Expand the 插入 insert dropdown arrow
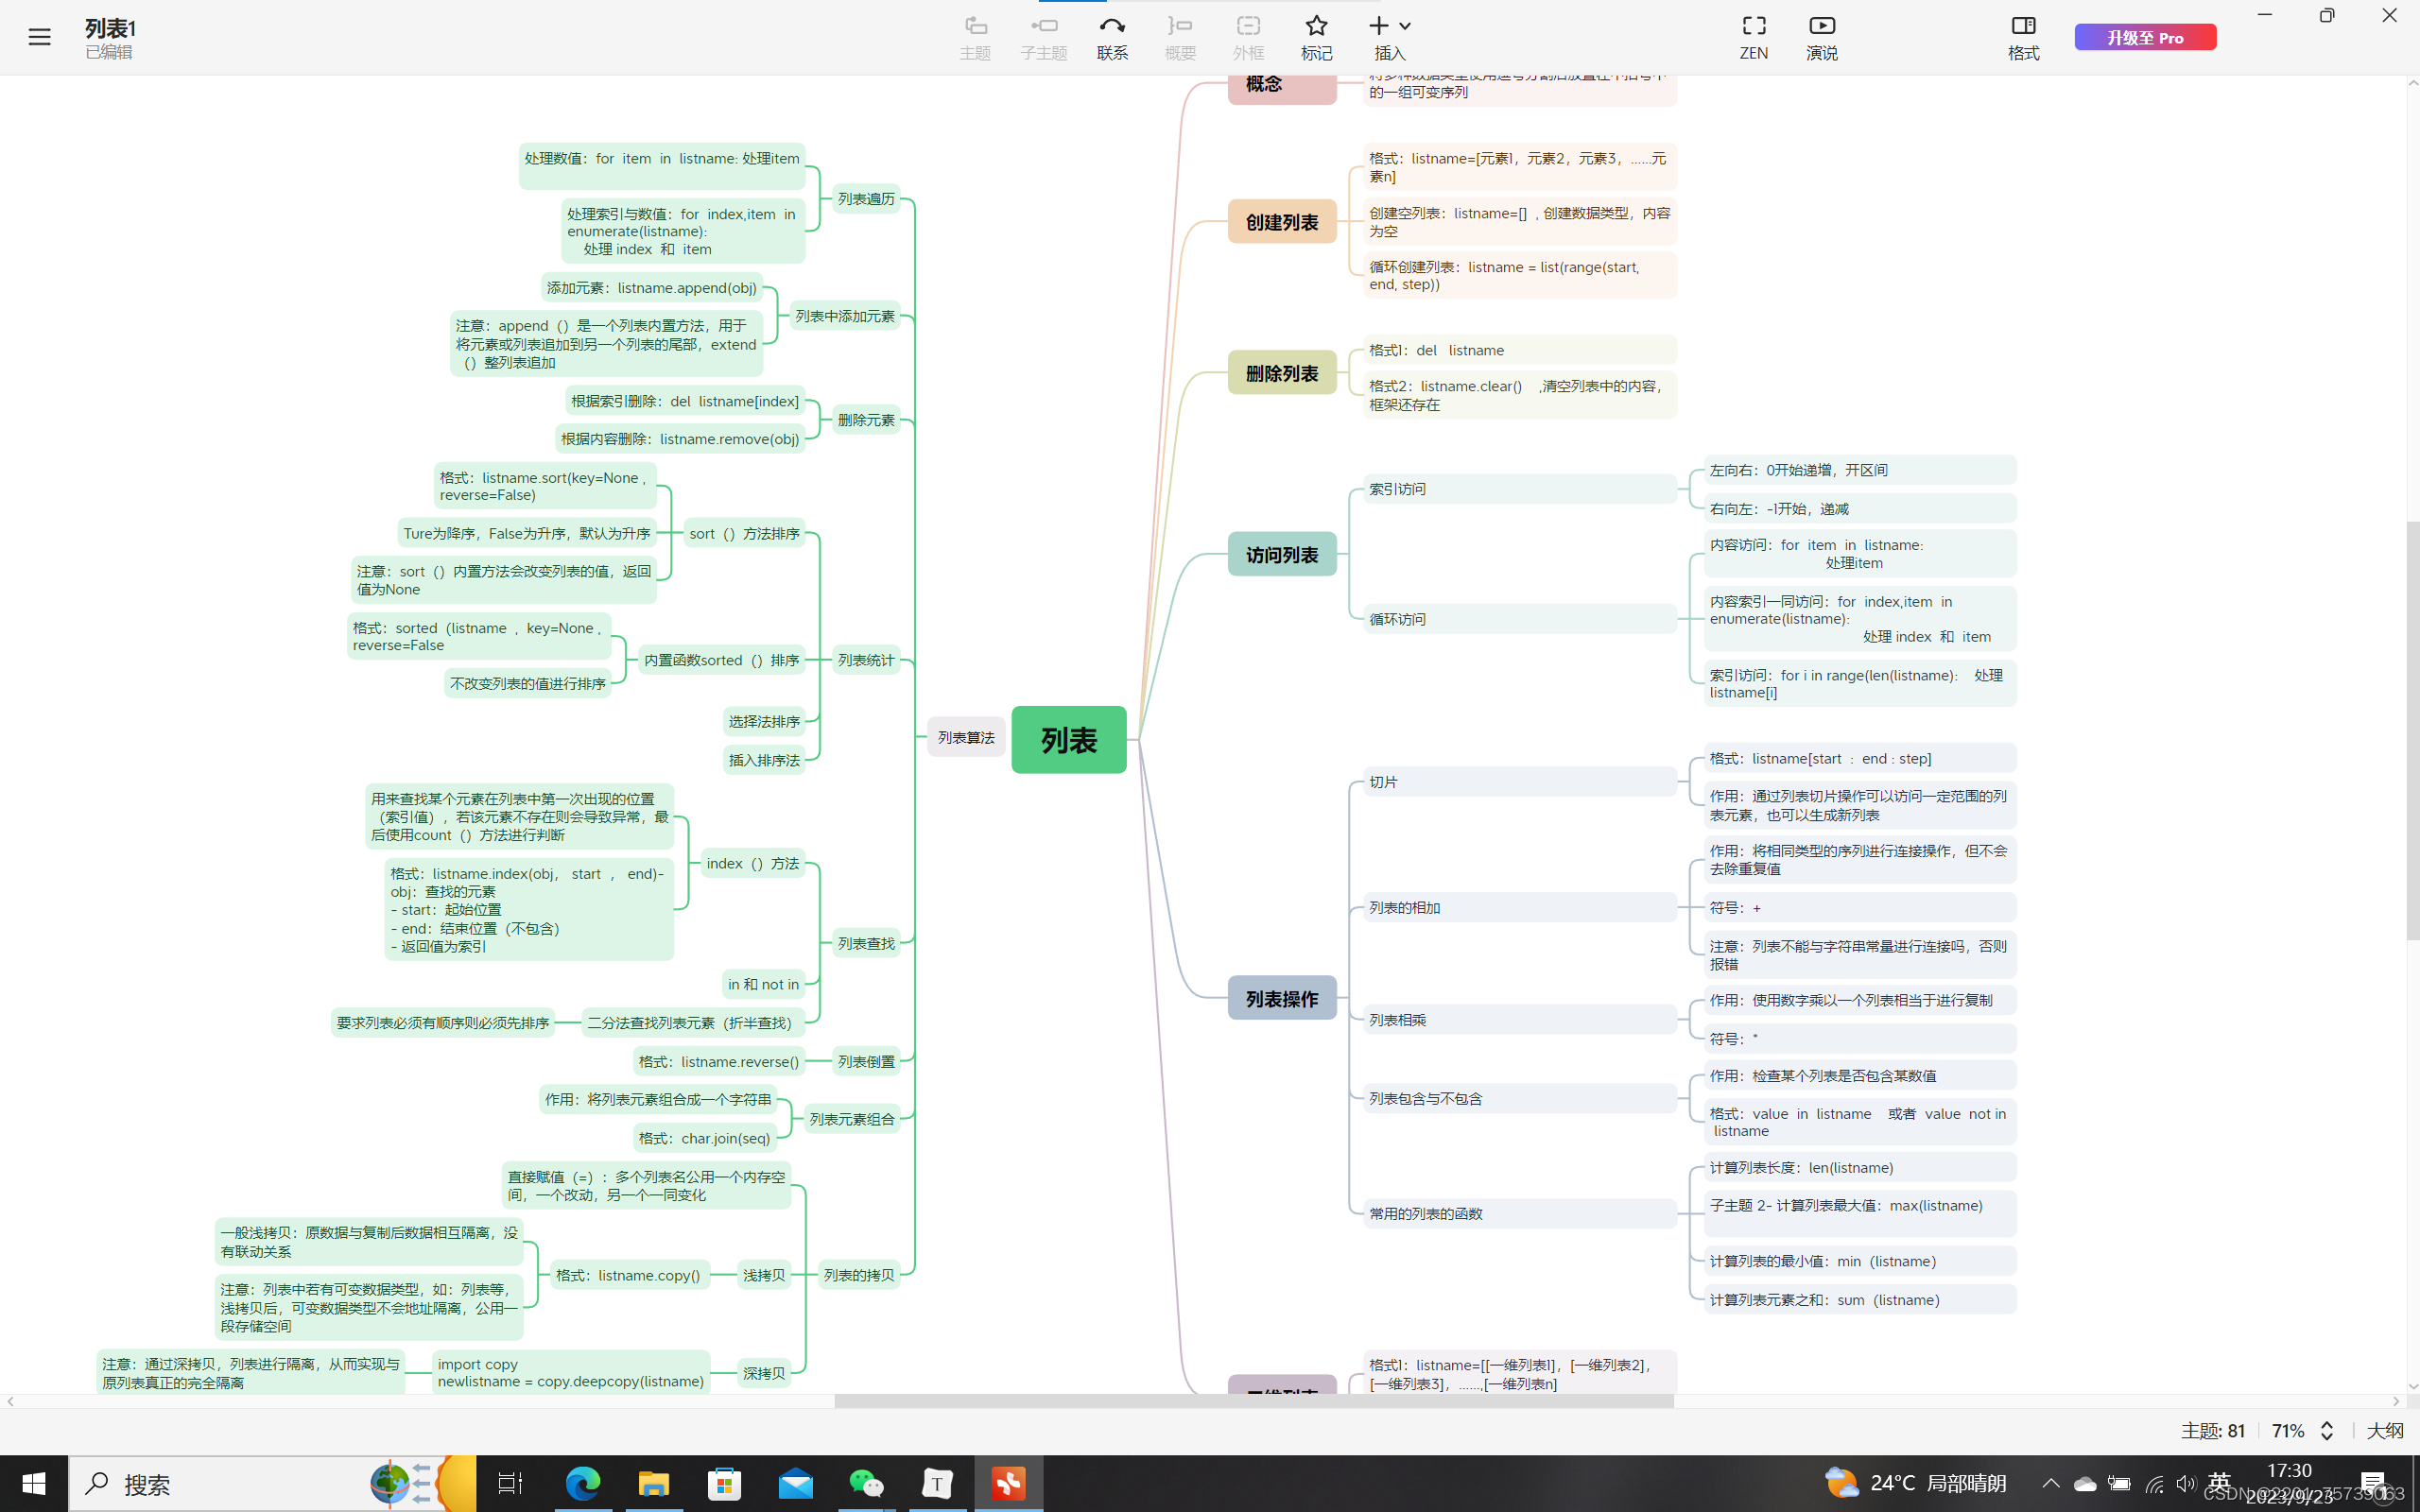This screenshot has width=2420, height=1512. (x=1405, y=27)
